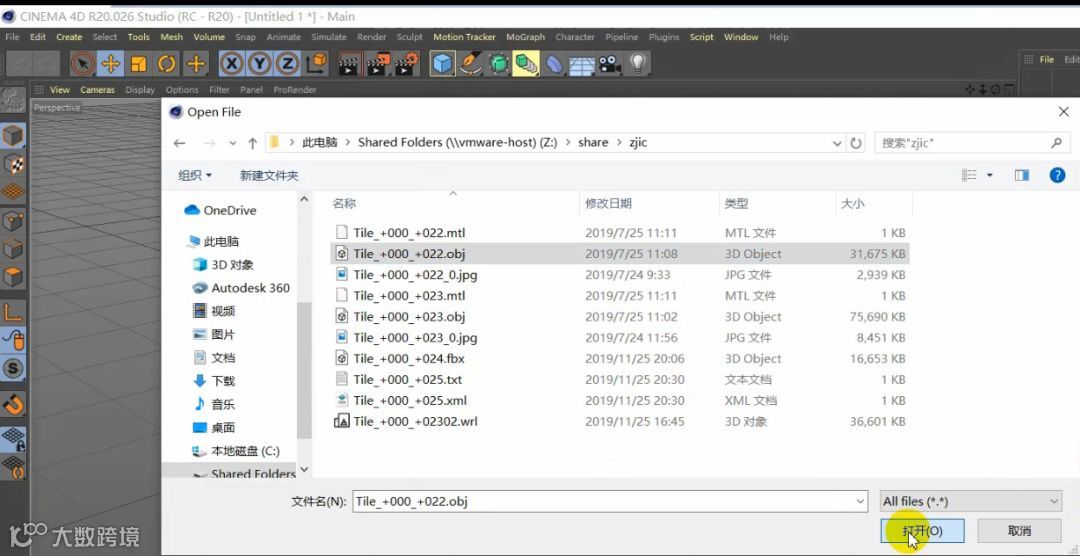Click the 取消 button
The height and width of the screenshot is (556, 1080).
tap(1019, 531)
